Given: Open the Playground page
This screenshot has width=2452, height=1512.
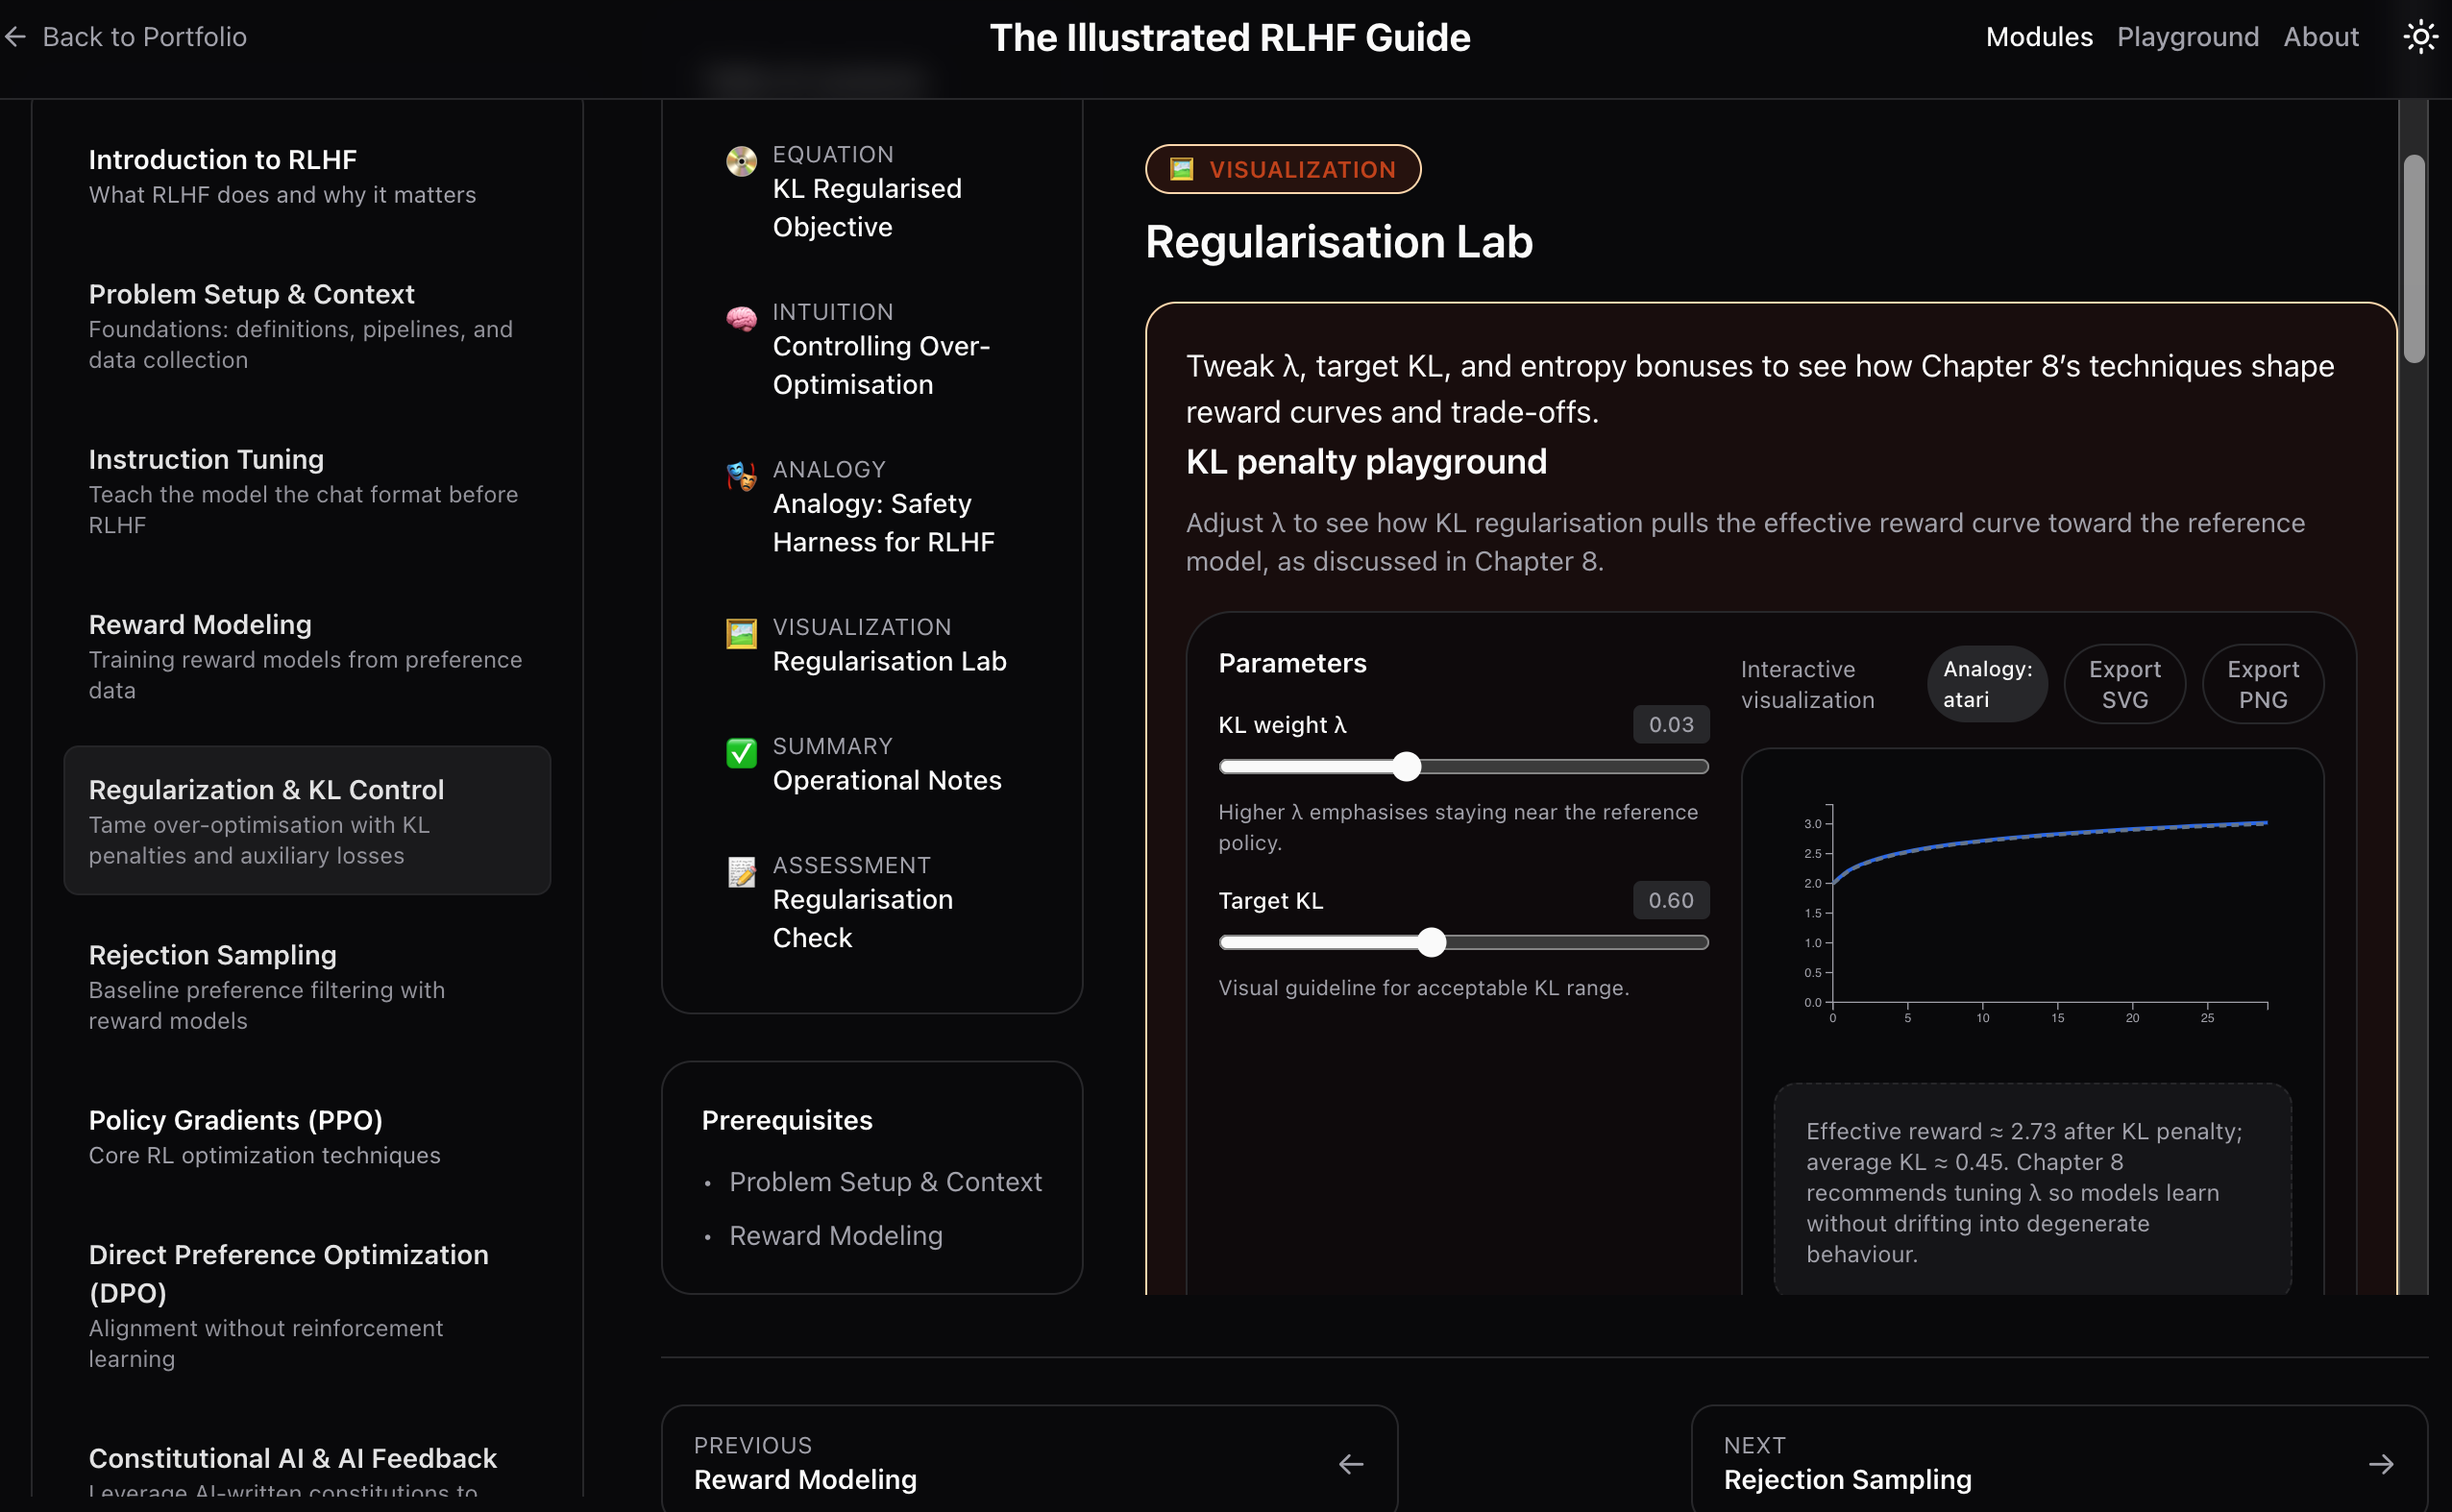Looking at the screenshot, I should (2188, 36).
